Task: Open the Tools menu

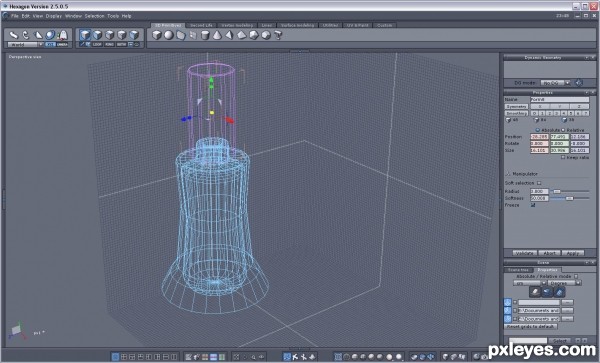Action: tap(113, 16)
